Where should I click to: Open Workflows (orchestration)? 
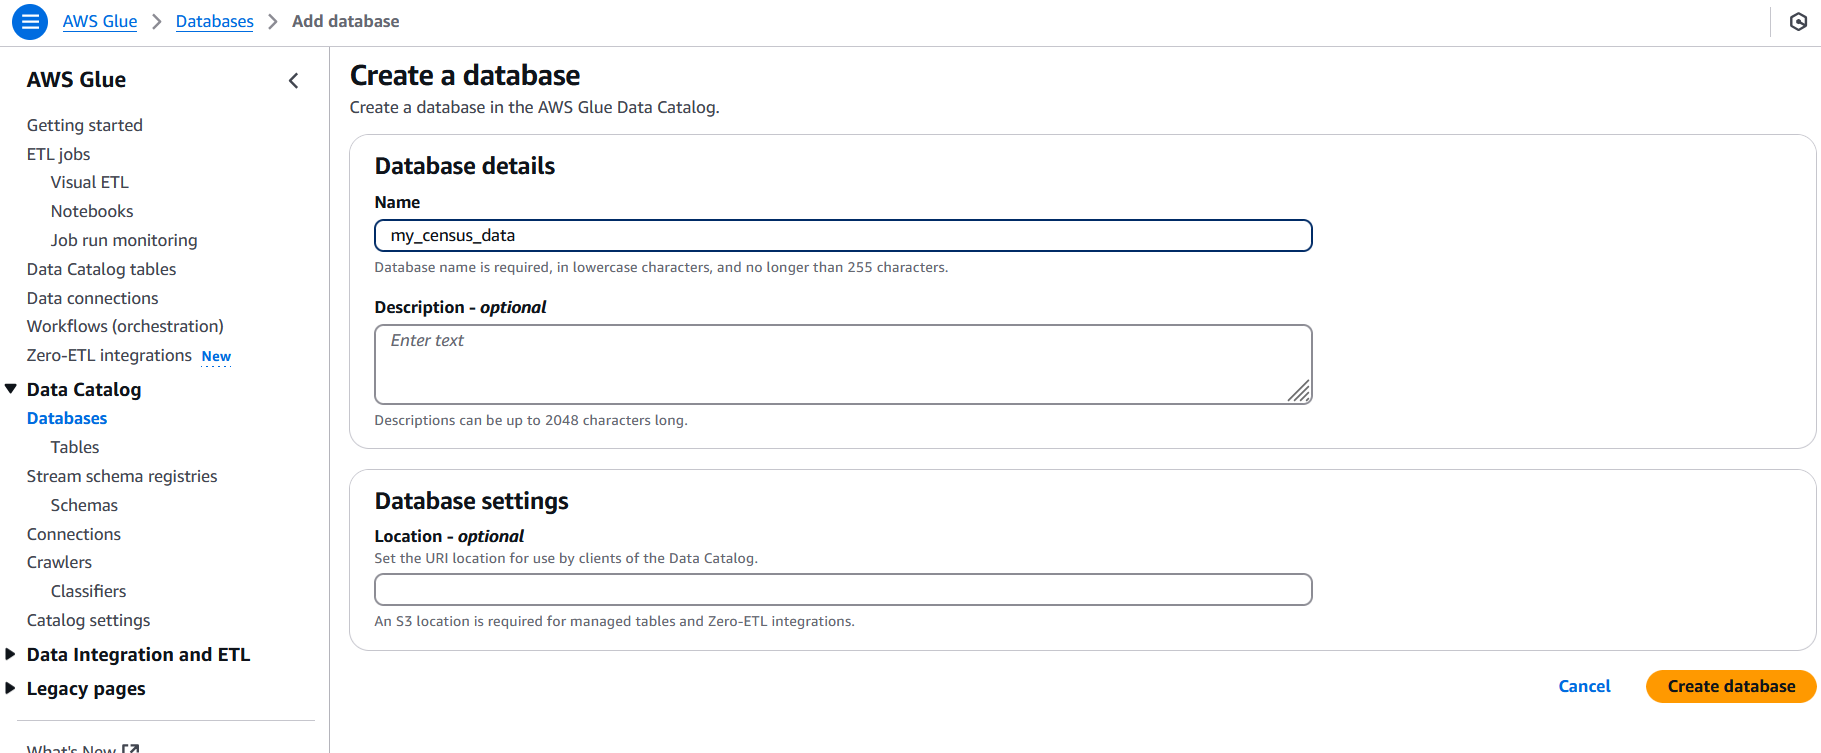[125, 326]
